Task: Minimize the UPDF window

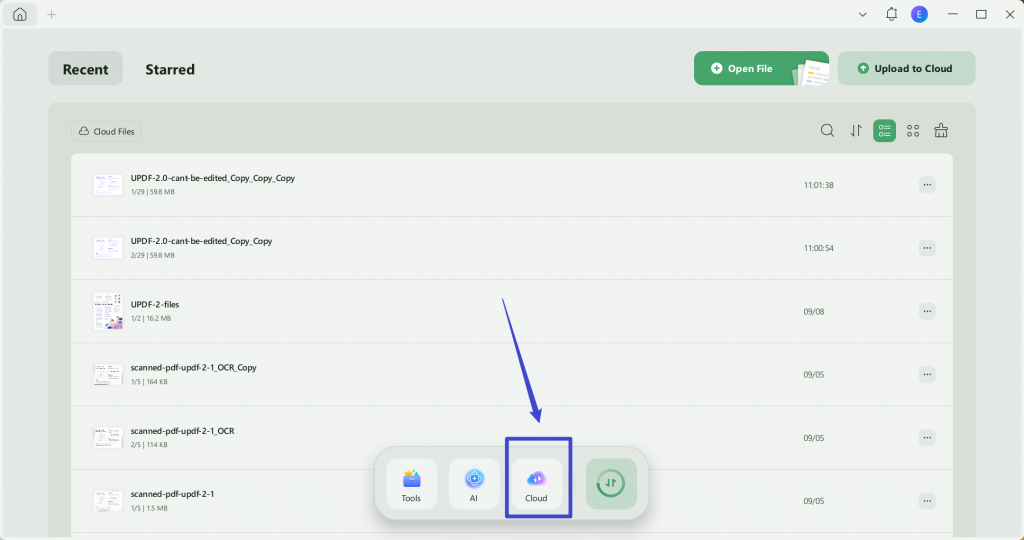Action: click(x=953, y=14)
